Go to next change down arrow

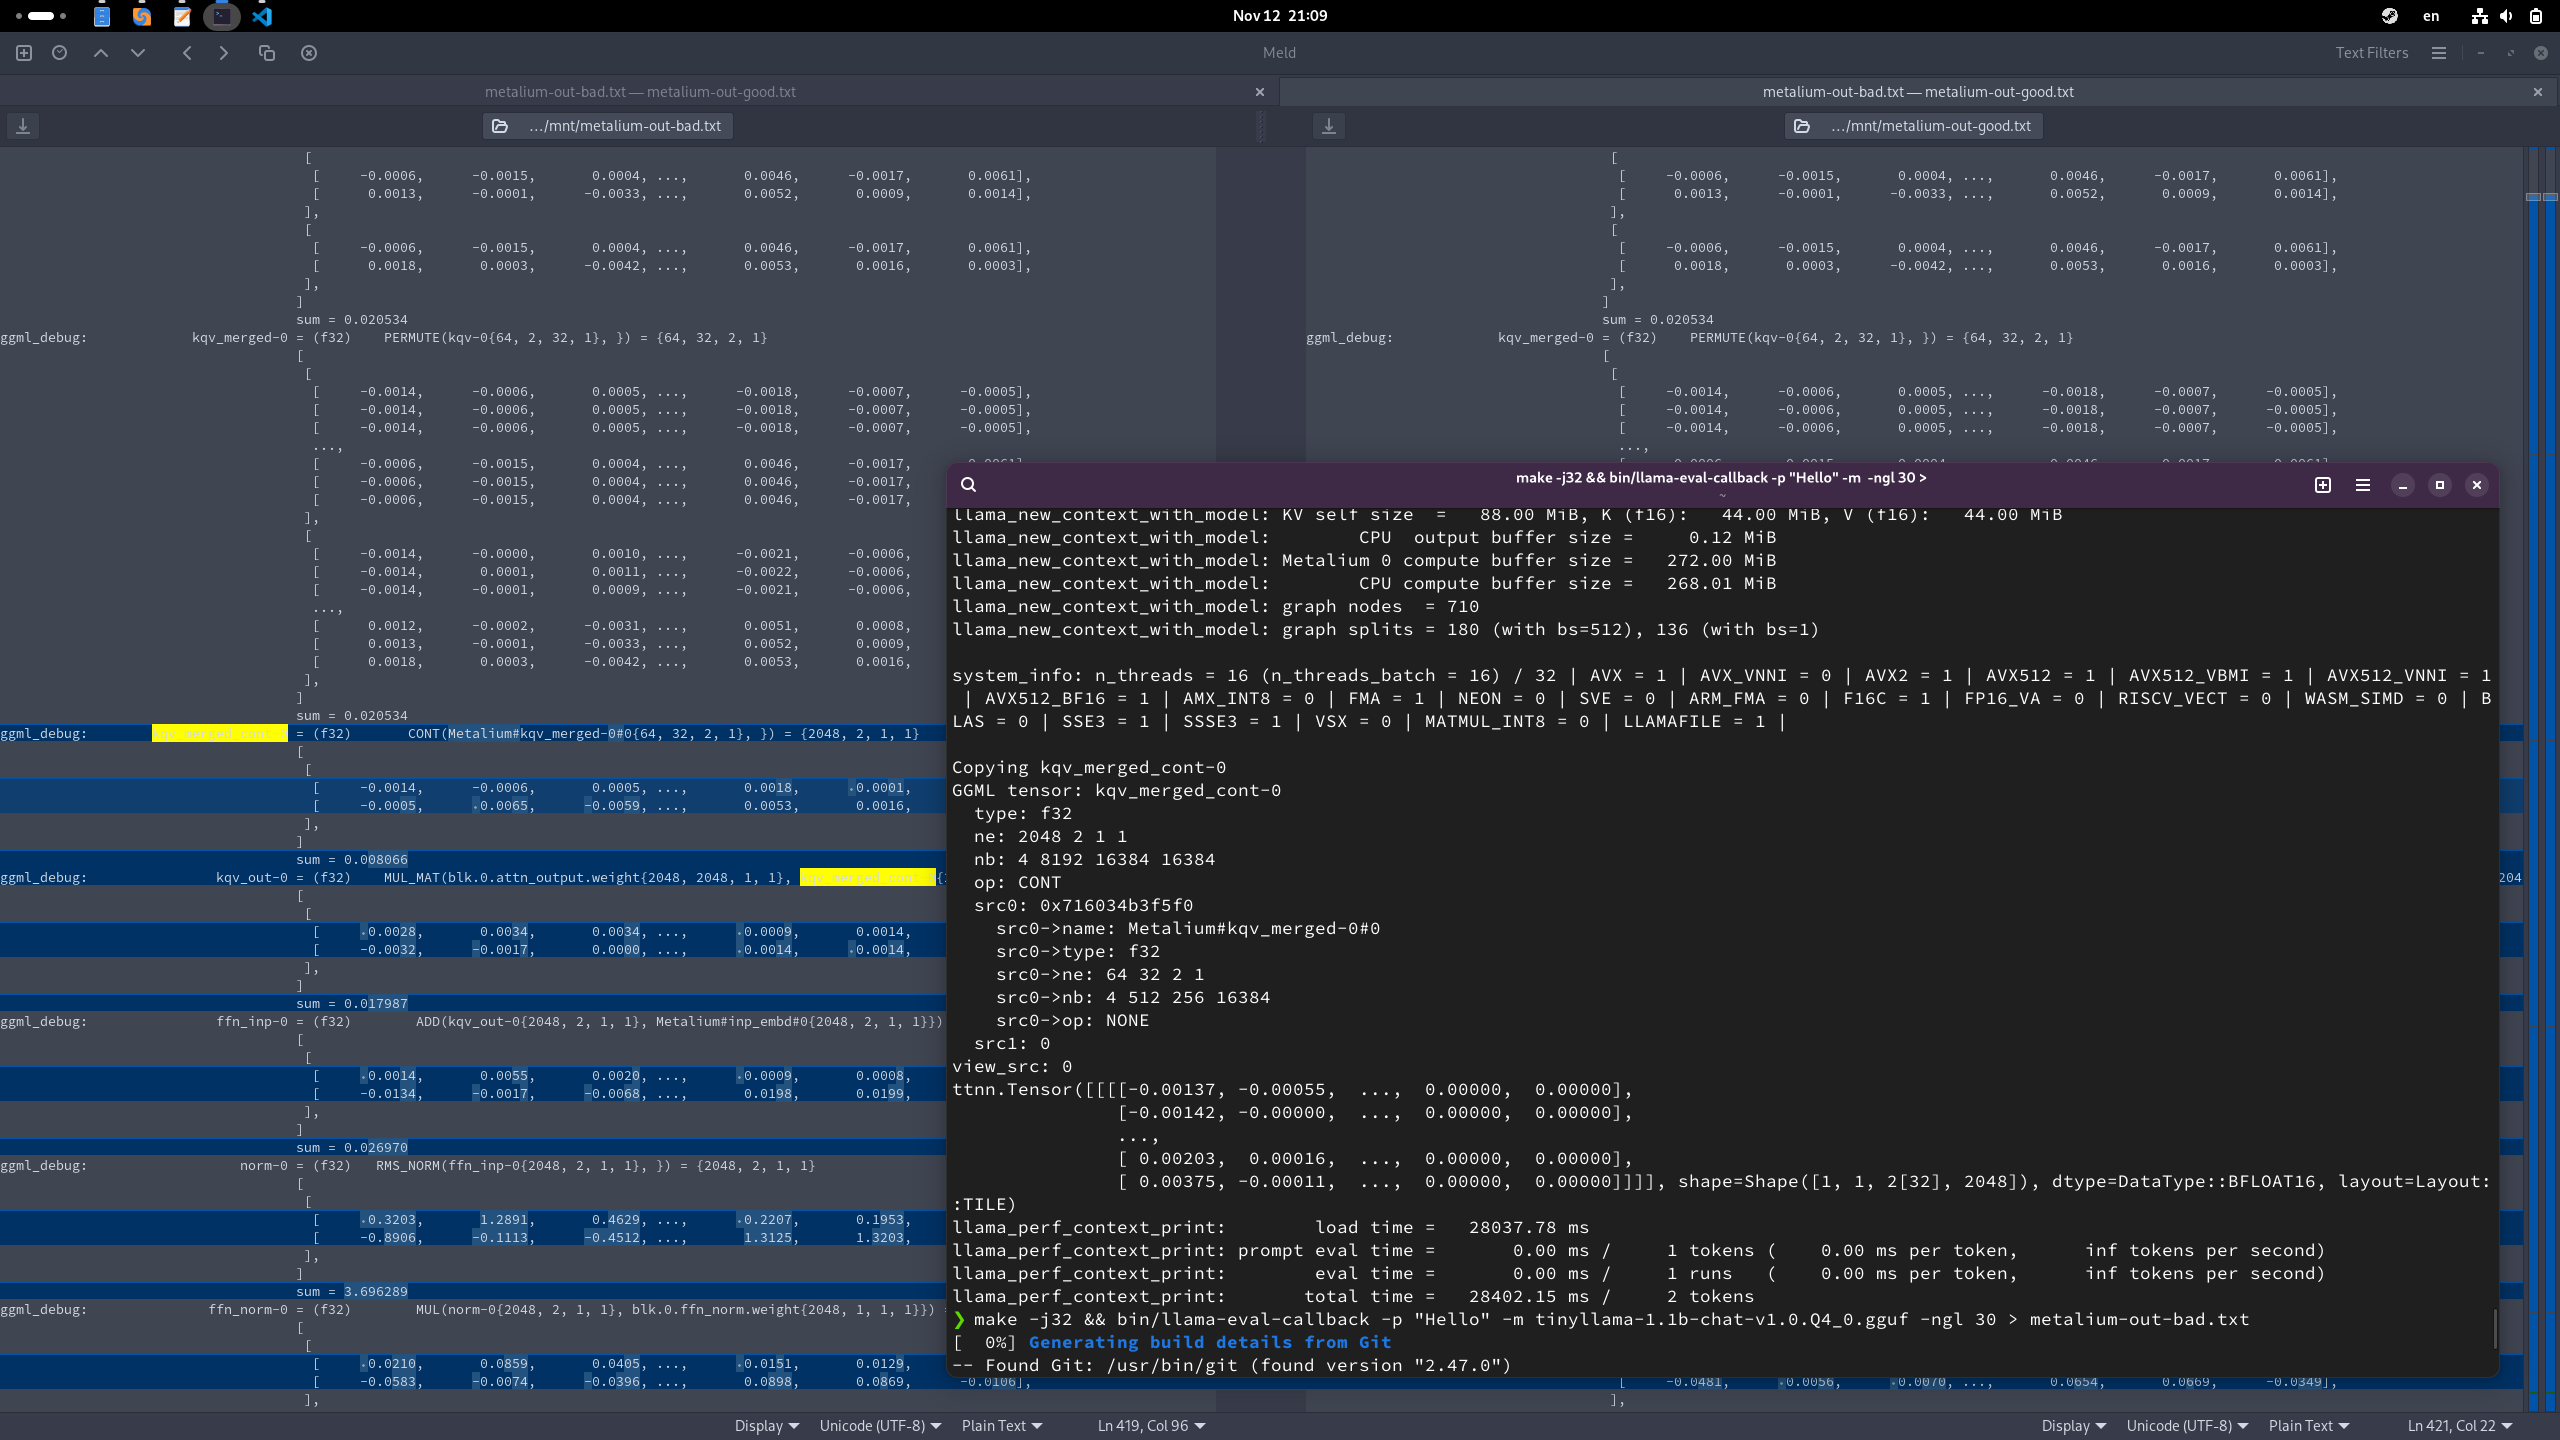[x=138, y=53]
